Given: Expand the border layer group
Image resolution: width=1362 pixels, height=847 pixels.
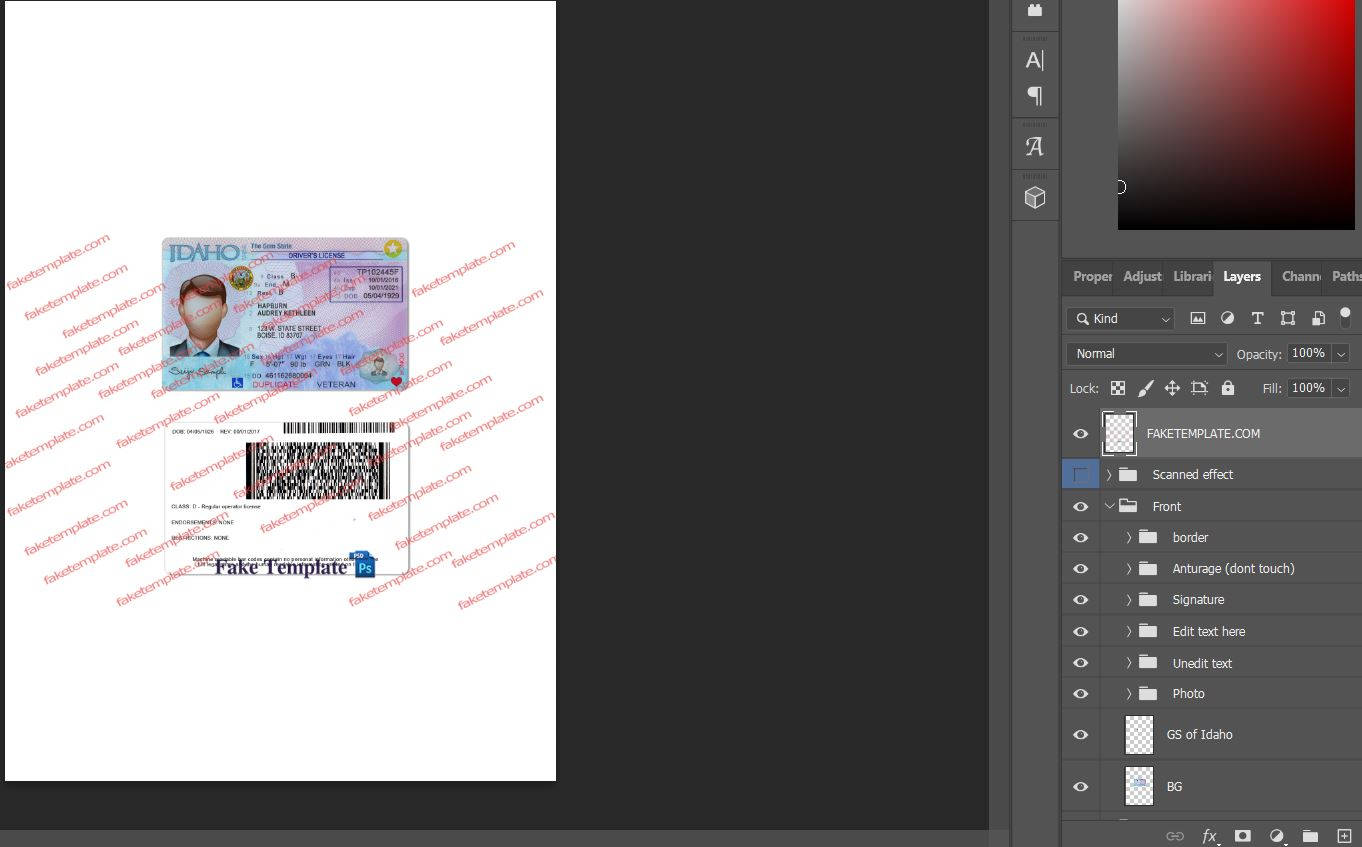Looking at the screenshot, I should coord(1128,538).
